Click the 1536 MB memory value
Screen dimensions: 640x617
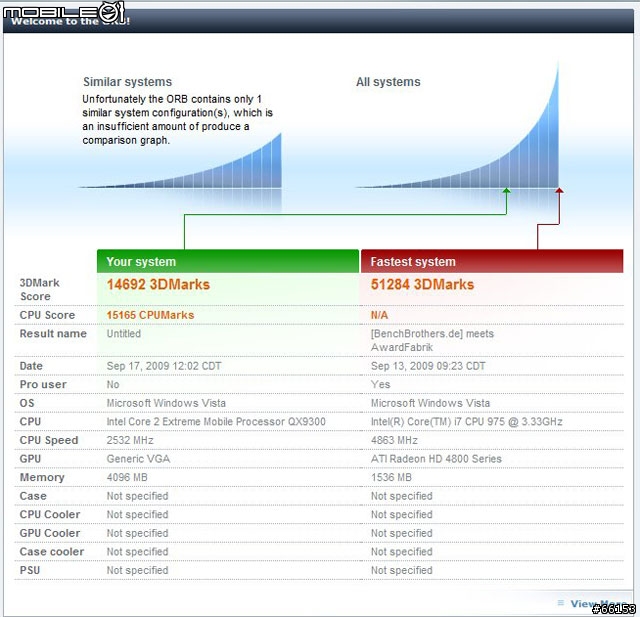tap(391, 477)
